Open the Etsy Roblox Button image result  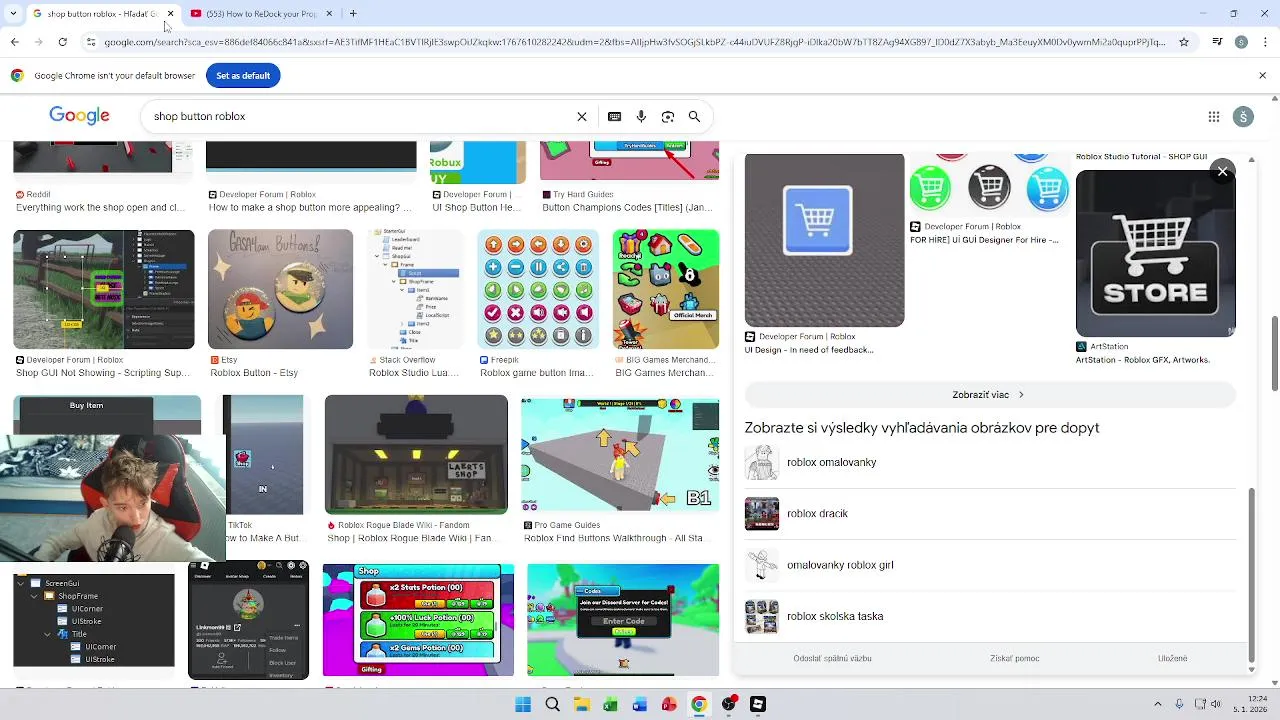pyautogui.click(x=280, y=289)
